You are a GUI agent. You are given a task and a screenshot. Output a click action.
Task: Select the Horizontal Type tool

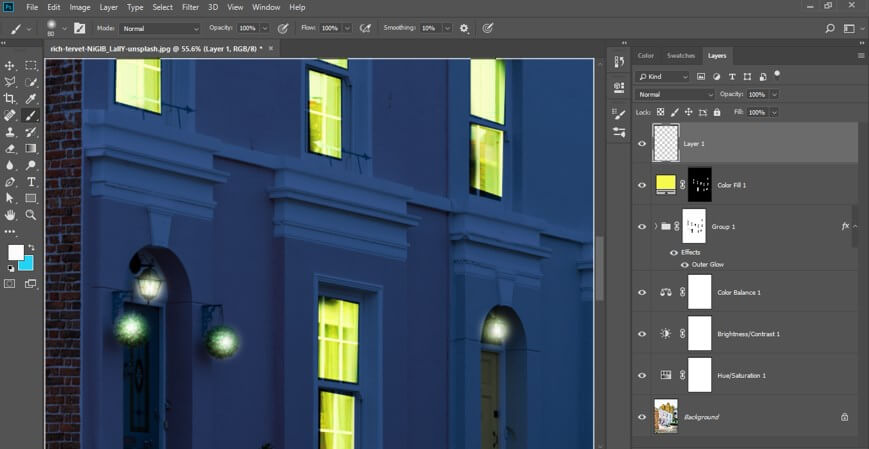(31, 182)
